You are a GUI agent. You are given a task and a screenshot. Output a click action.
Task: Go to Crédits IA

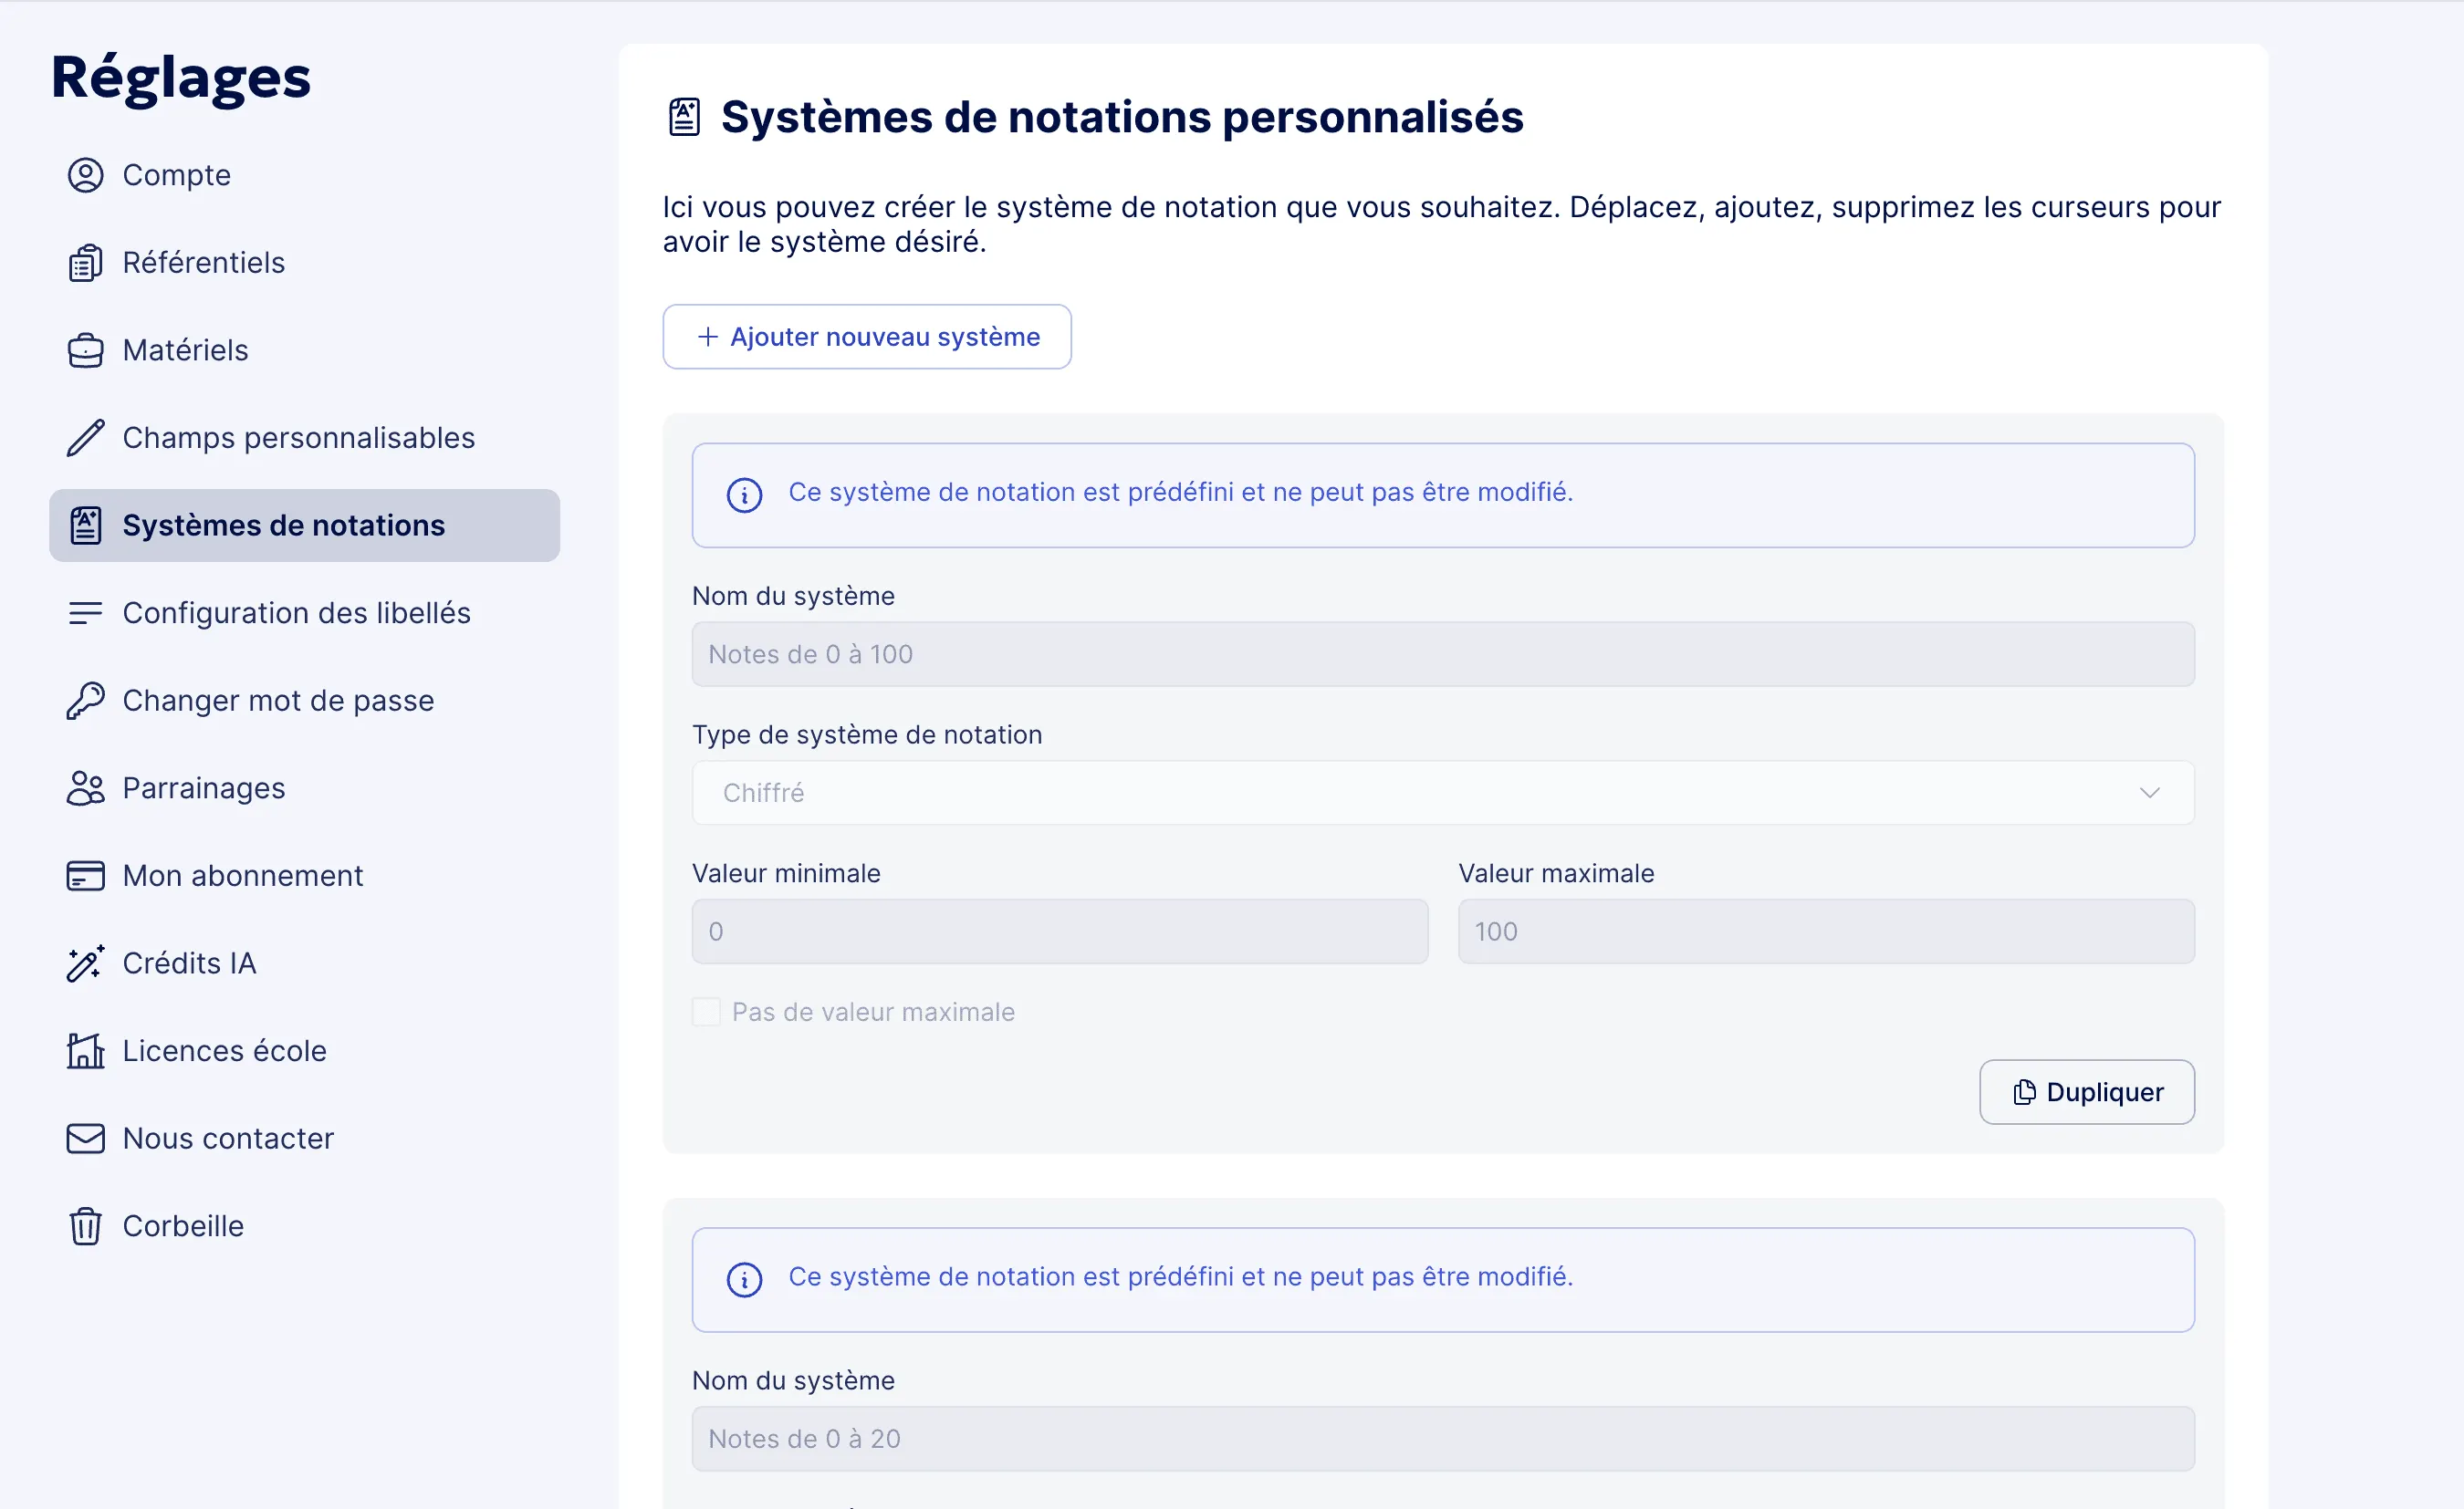pyautogui.click(x=304, y=963)
